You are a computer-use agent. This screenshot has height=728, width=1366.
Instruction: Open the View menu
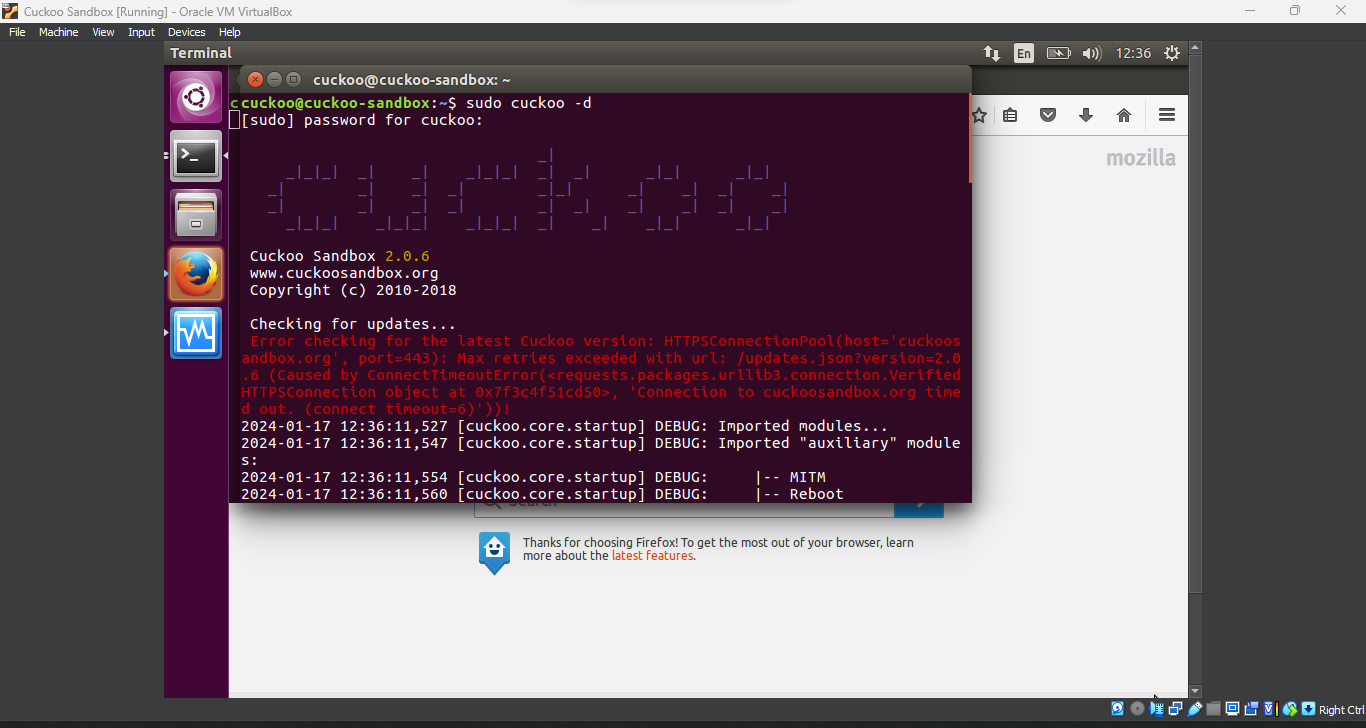pyautogui.click(x=104, y=32)
